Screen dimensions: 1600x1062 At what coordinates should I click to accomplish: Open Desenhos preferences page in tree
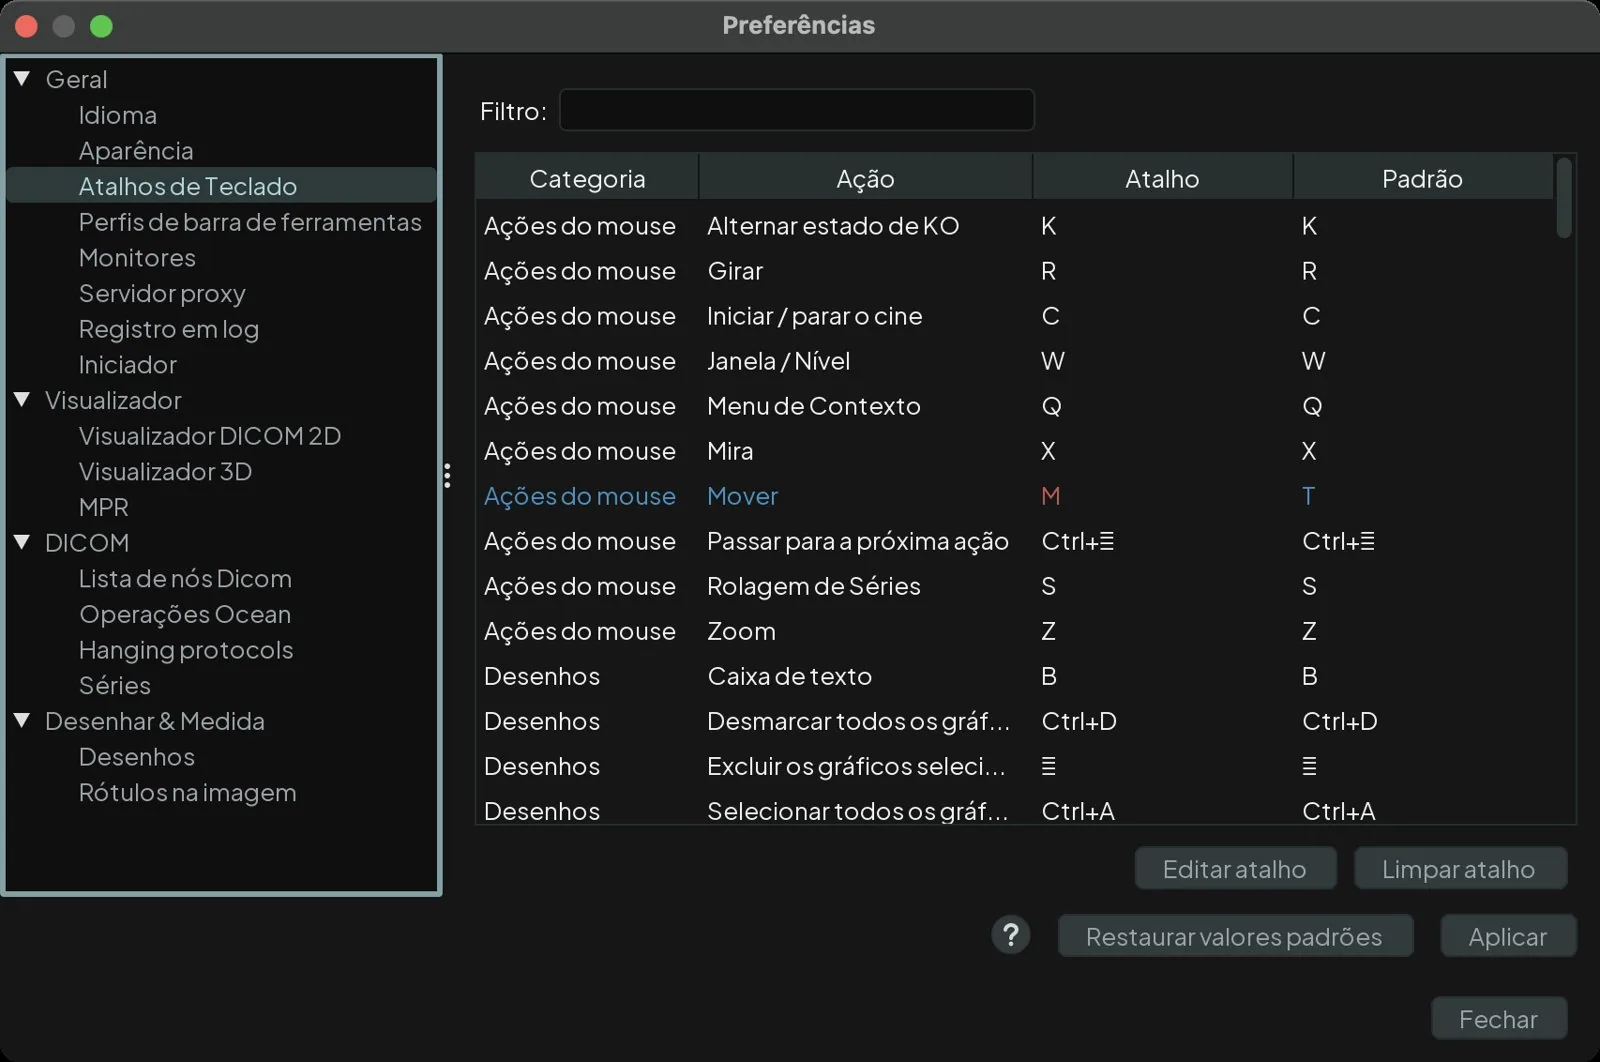(x=137, y=757)
